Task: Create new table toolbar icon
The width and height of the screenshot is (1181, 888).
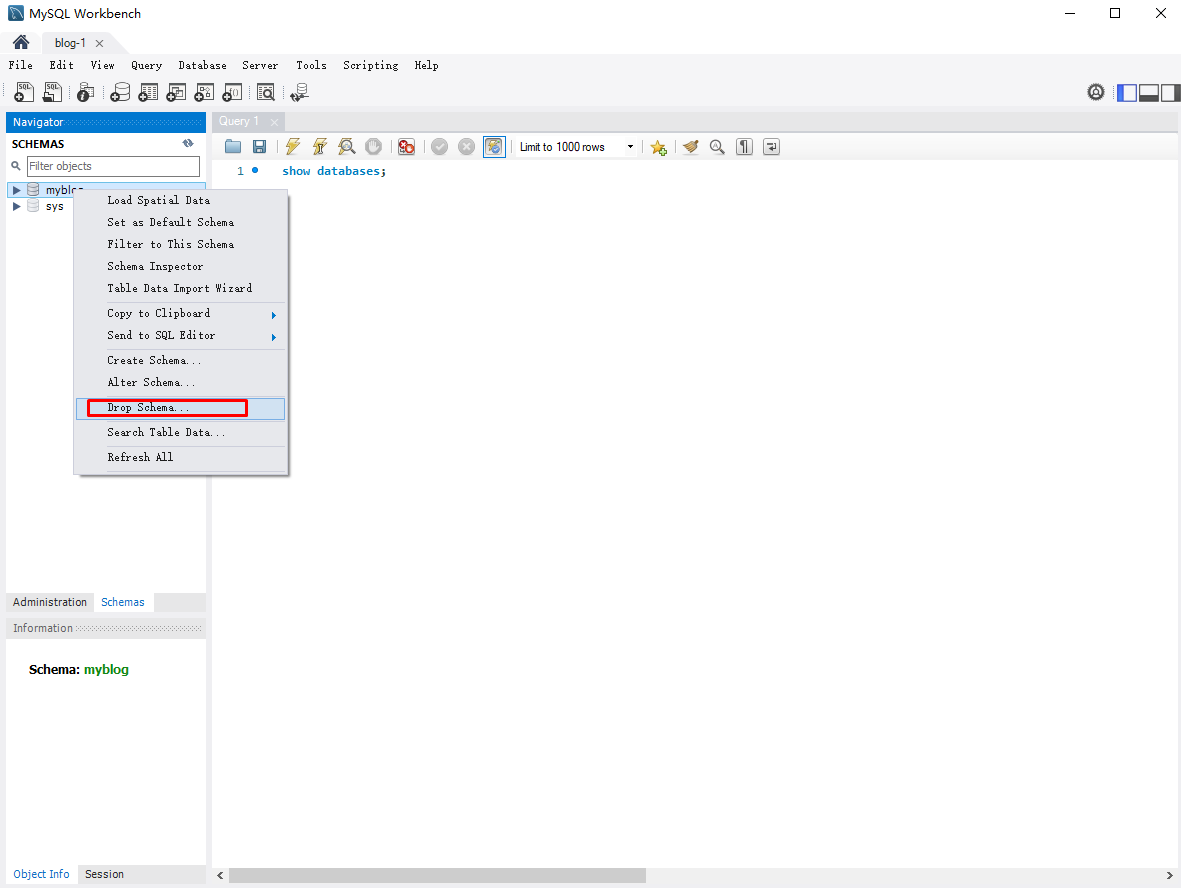Action: pos(148,93)
